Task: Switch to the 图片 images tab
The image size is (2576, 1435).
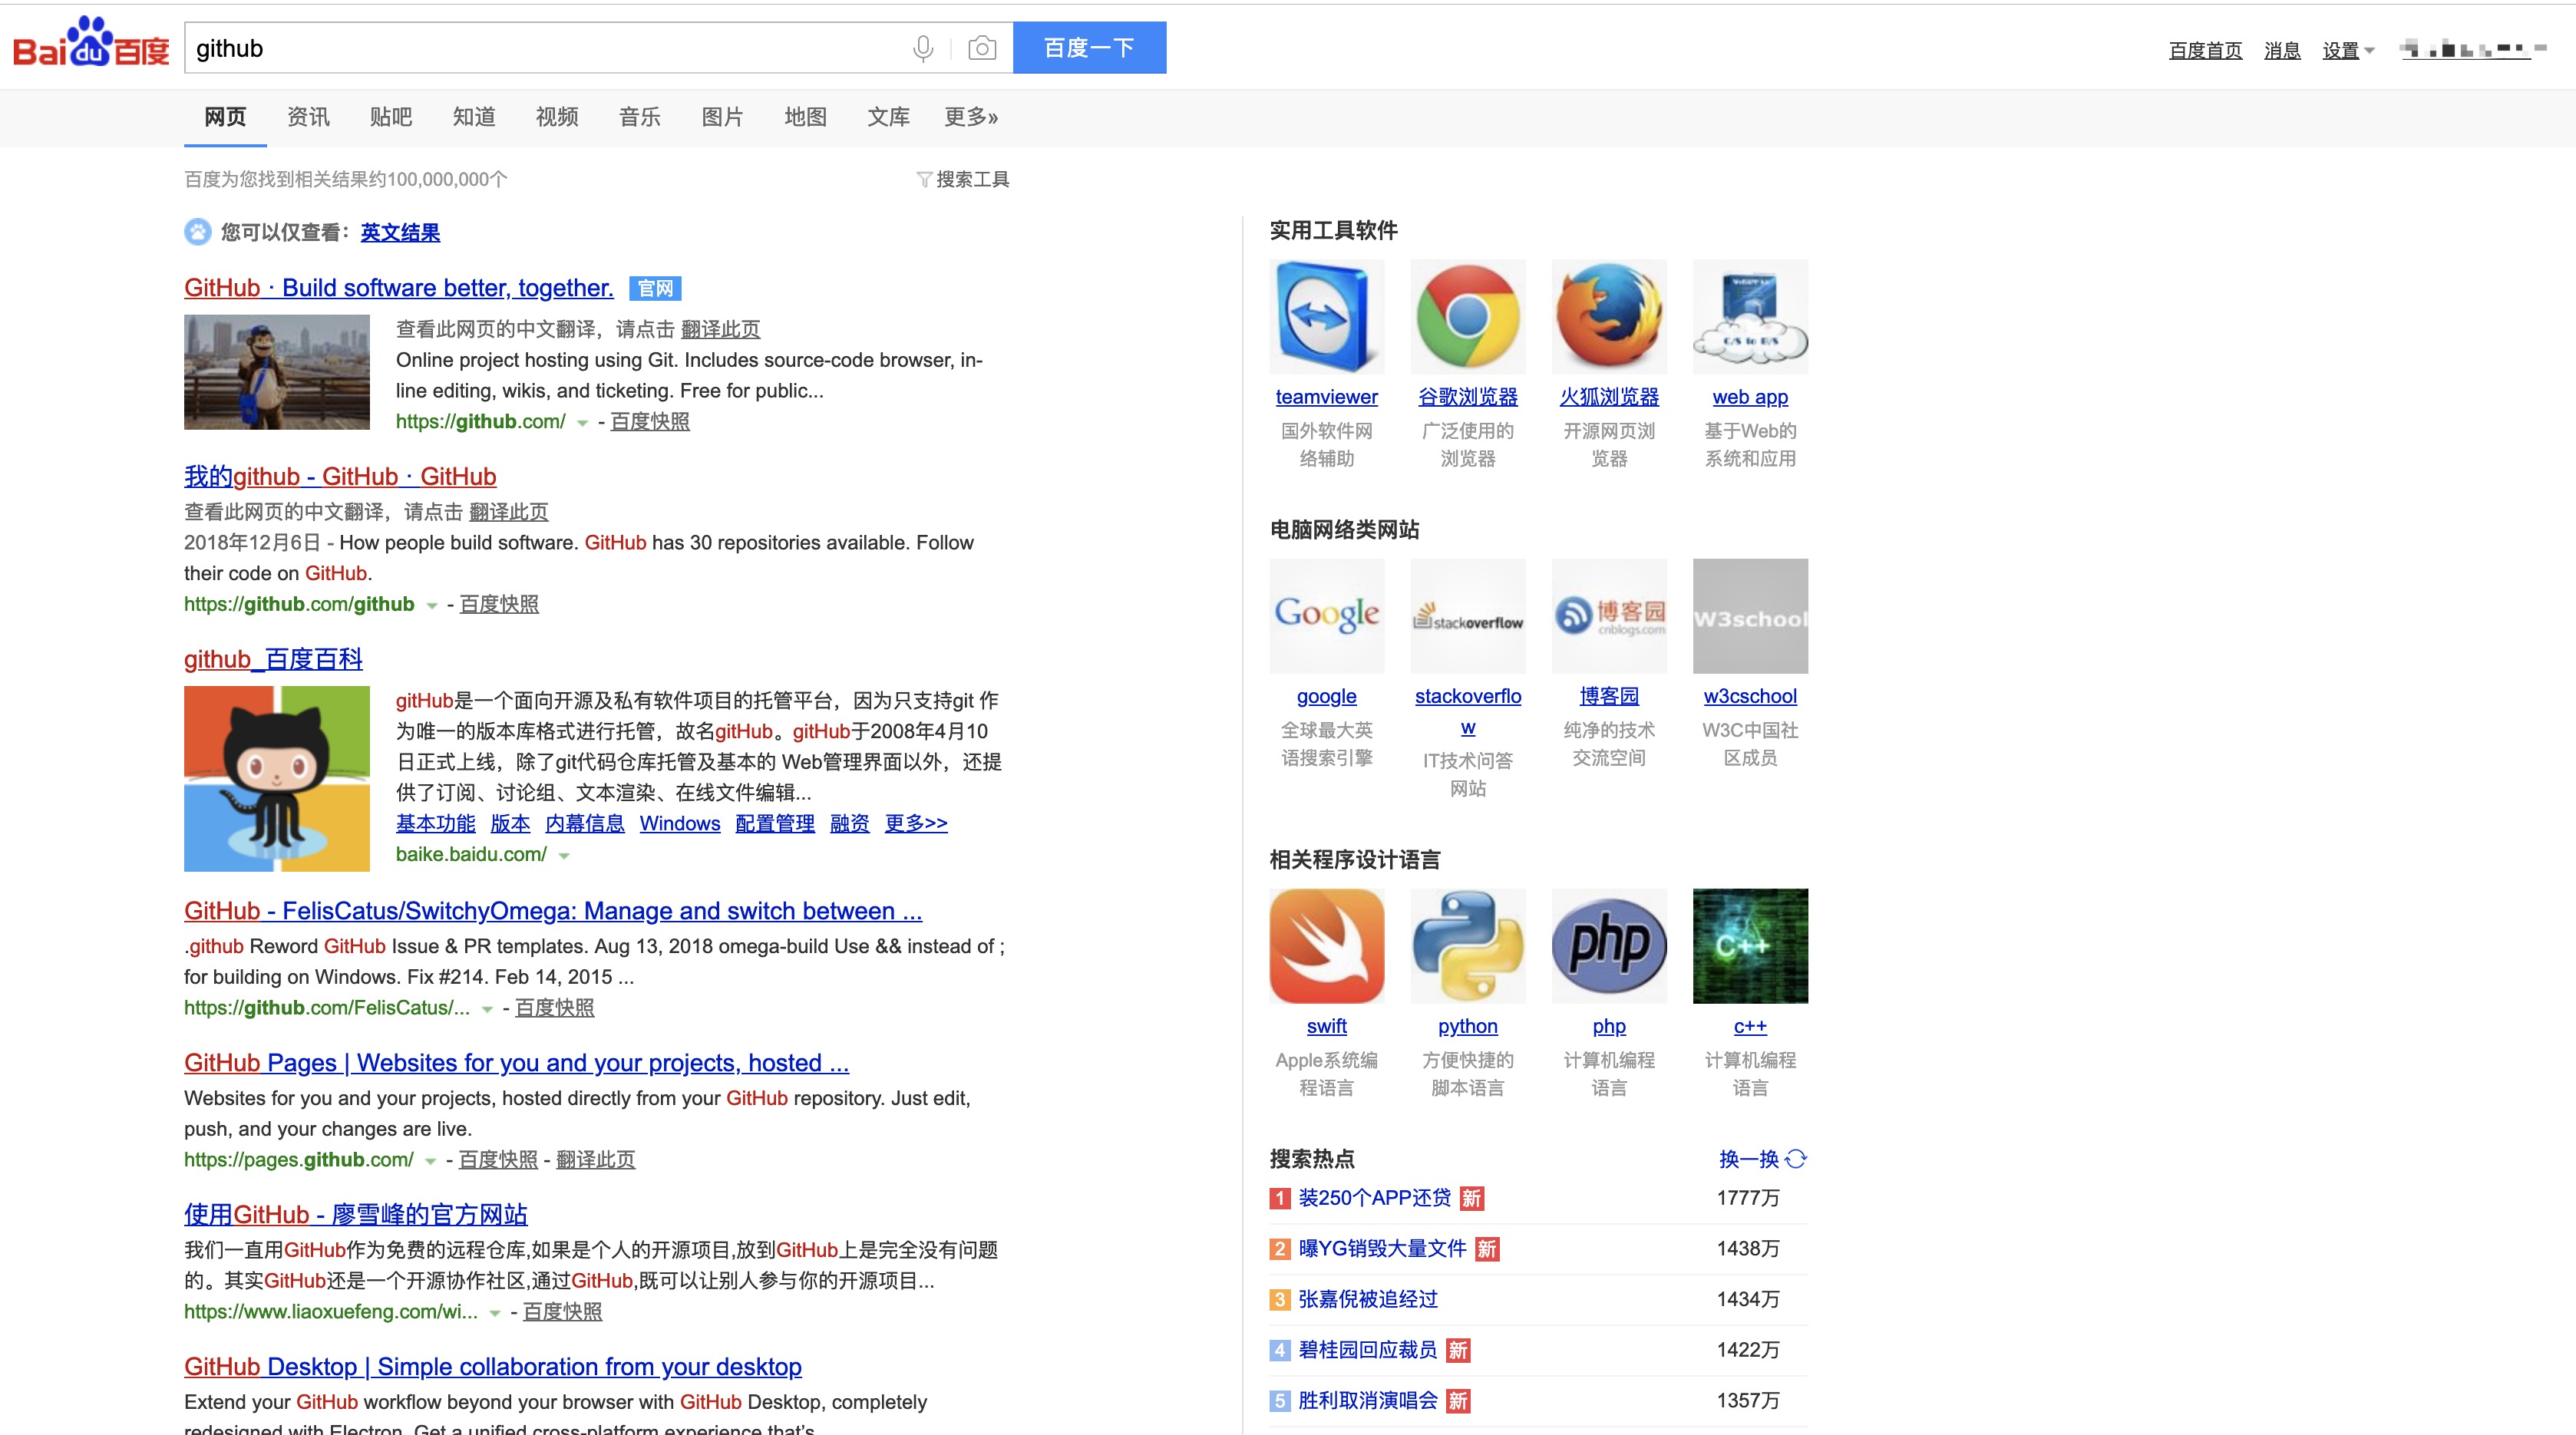Action: pyautogui.click(x=722, y=117)
